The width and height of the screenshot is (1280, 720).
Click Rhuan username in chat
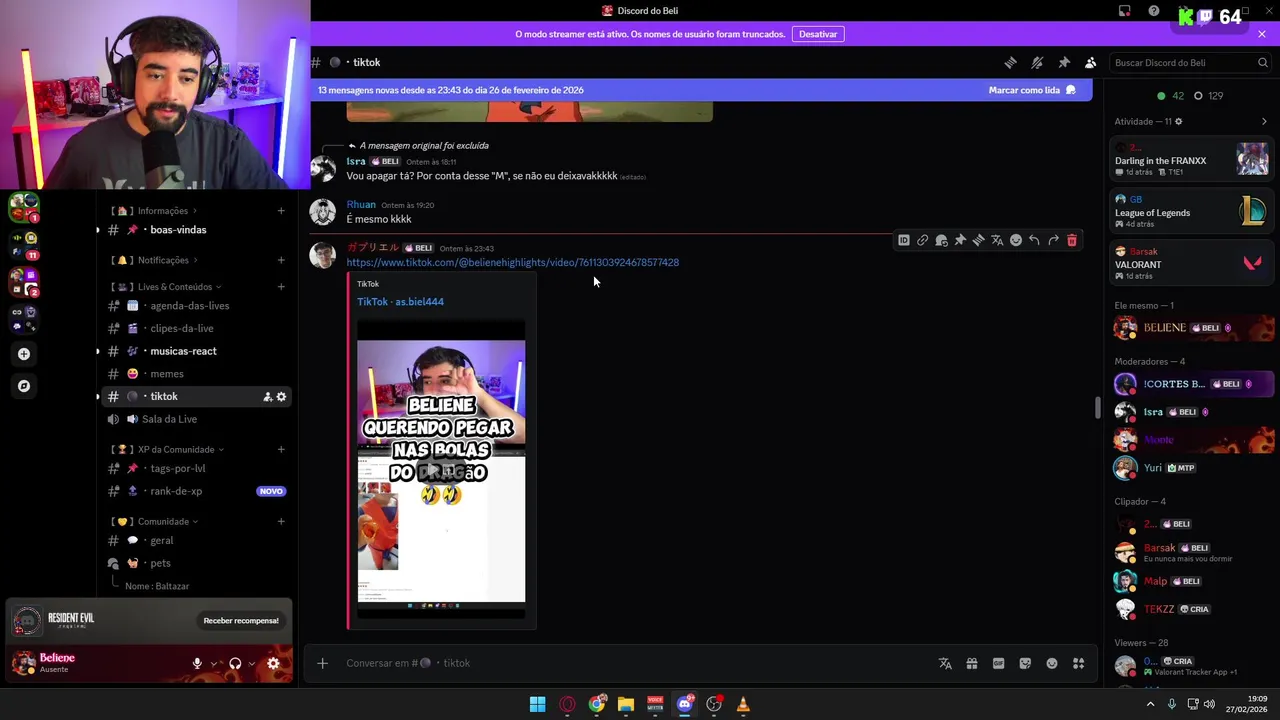click(361, 205)
